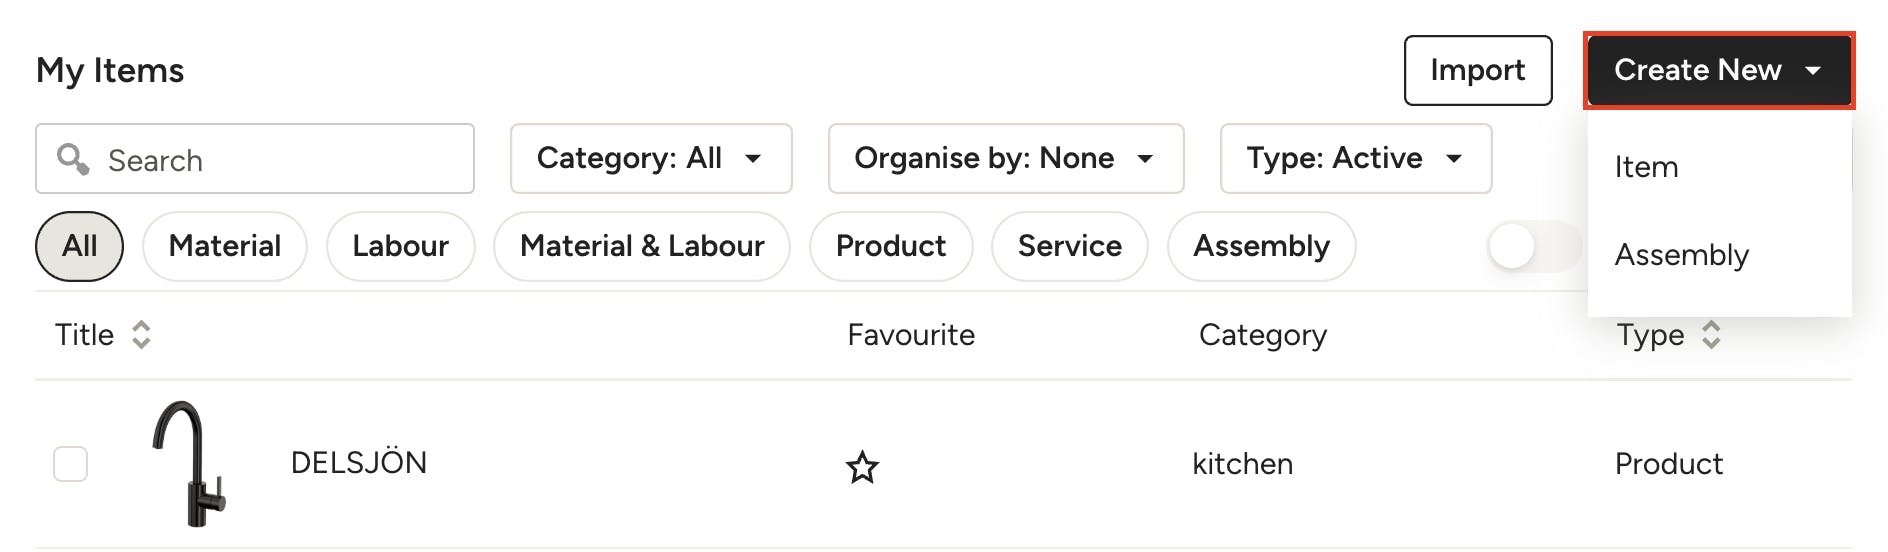
Task: Focus the Search input field
Action: pyautogui.click(x=280, y=160)
